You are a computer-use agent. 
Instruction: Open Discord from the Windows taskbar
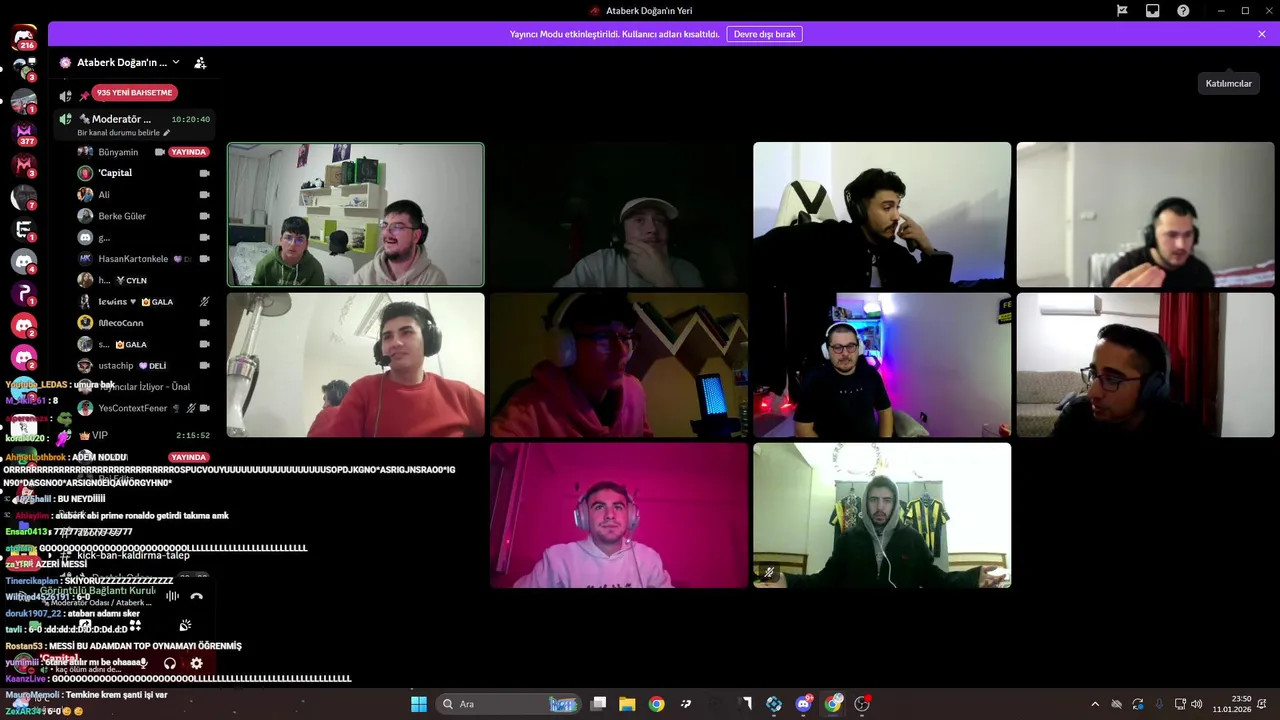point(803,704)
